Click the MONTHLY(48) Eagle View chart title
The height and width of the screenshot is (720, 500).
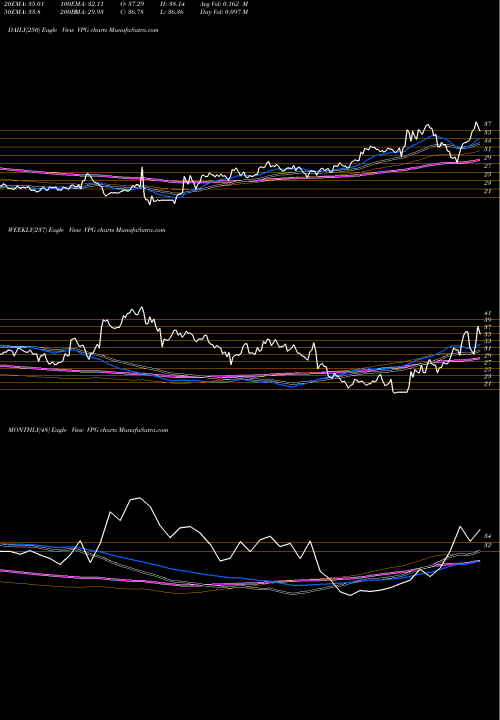[x=88, y=430]
